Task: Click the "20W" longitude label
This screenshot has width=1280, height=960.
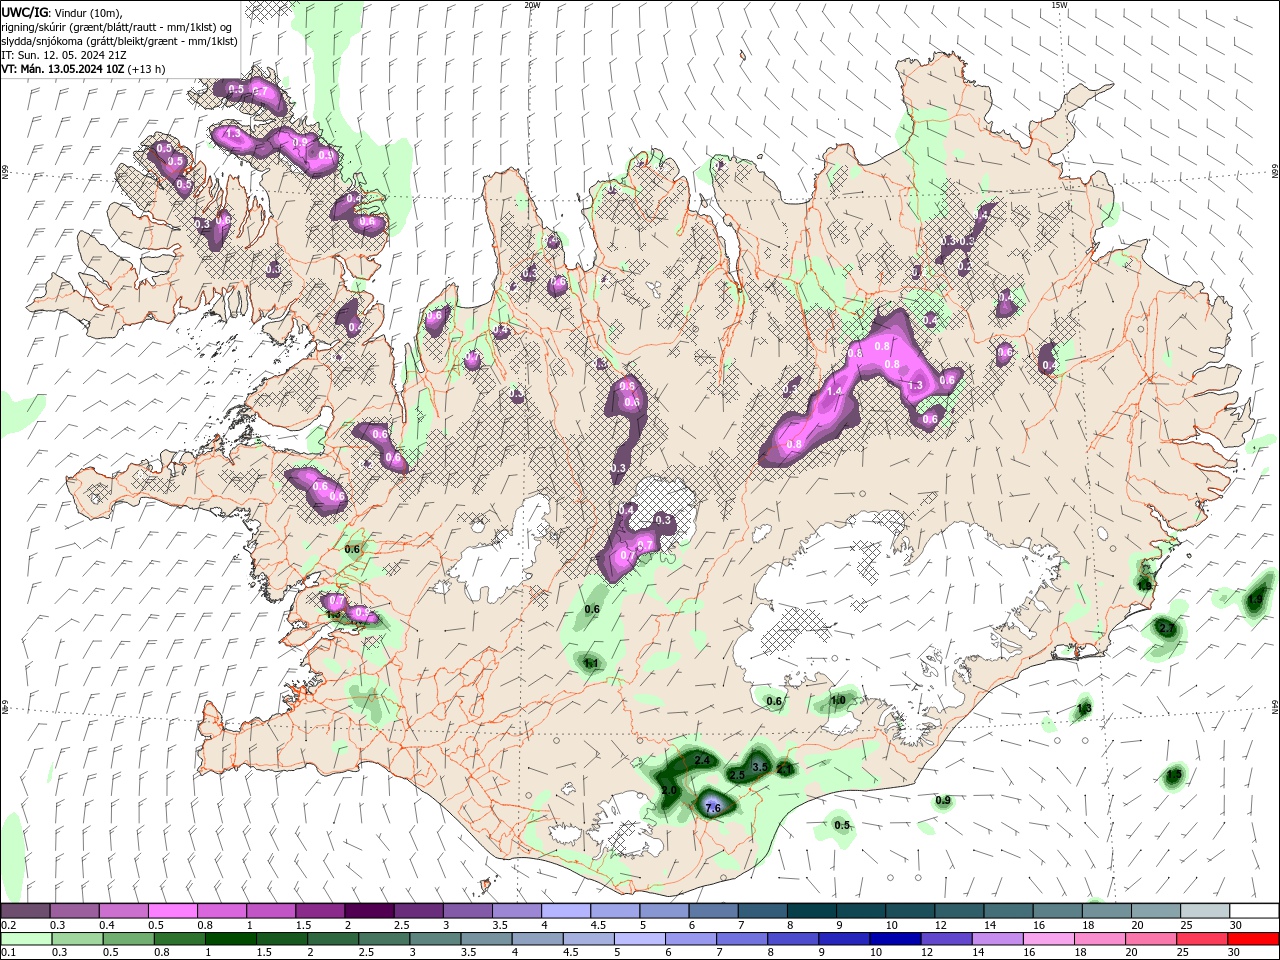Action: coord(532,5)
